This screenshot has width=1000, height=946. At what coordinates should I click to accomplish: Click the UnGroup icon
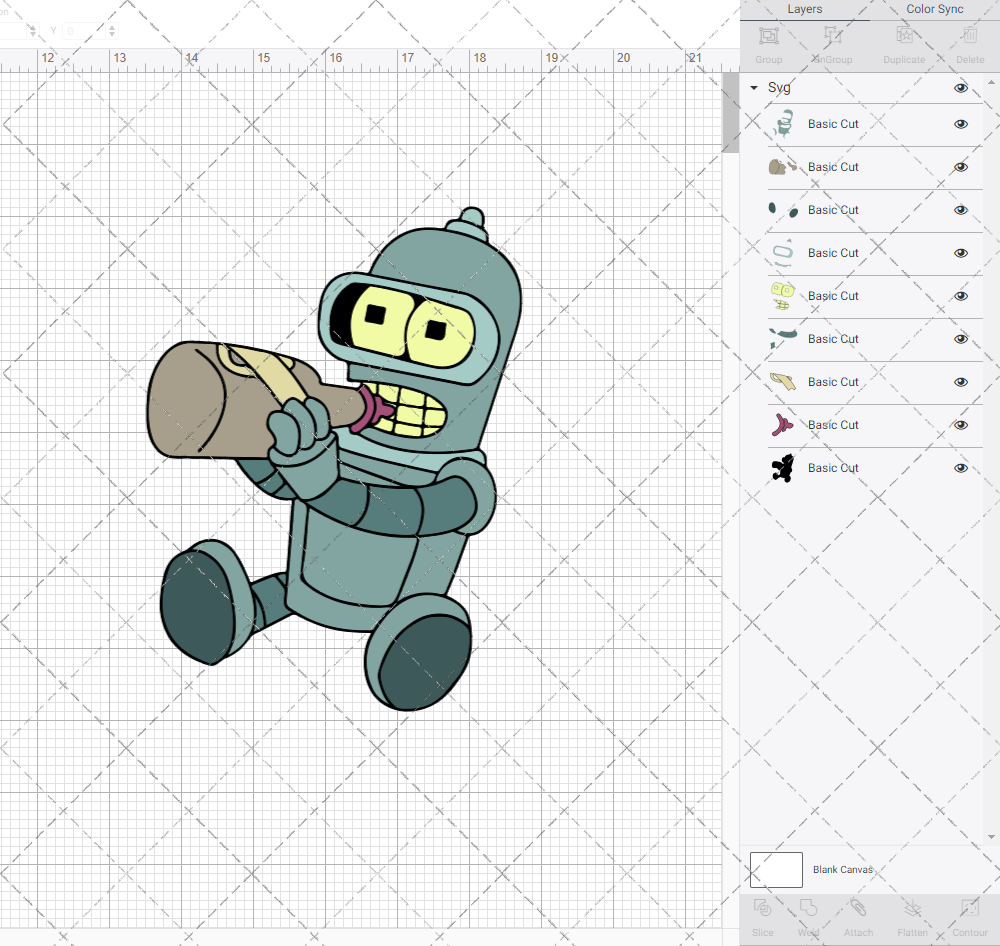pyautogui.click(x=832, y=36)
